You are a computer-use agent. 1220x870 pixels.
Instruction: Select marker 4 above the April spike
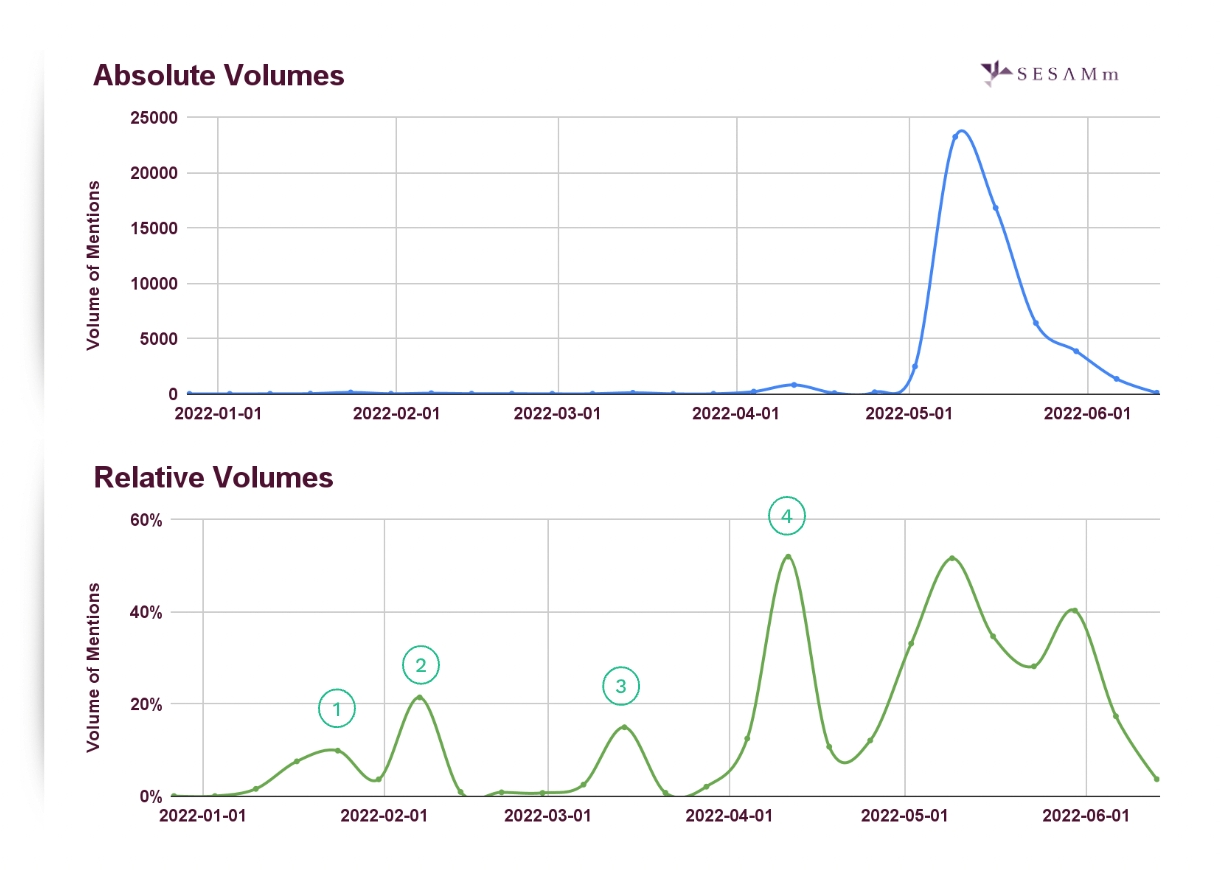786,516
